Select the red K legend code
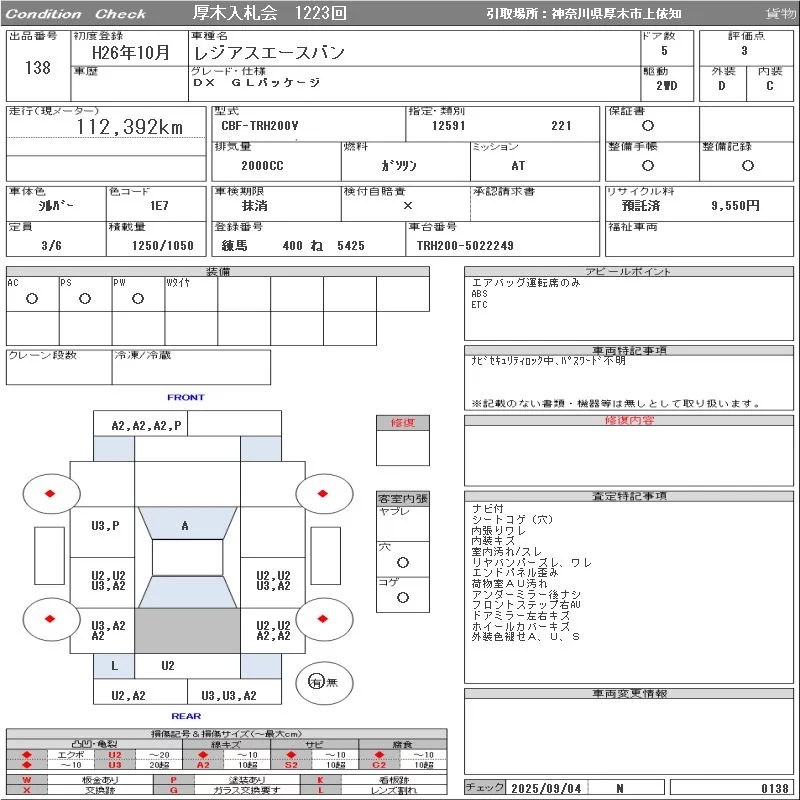The image size is (800, 800). [x=320, y=780]
